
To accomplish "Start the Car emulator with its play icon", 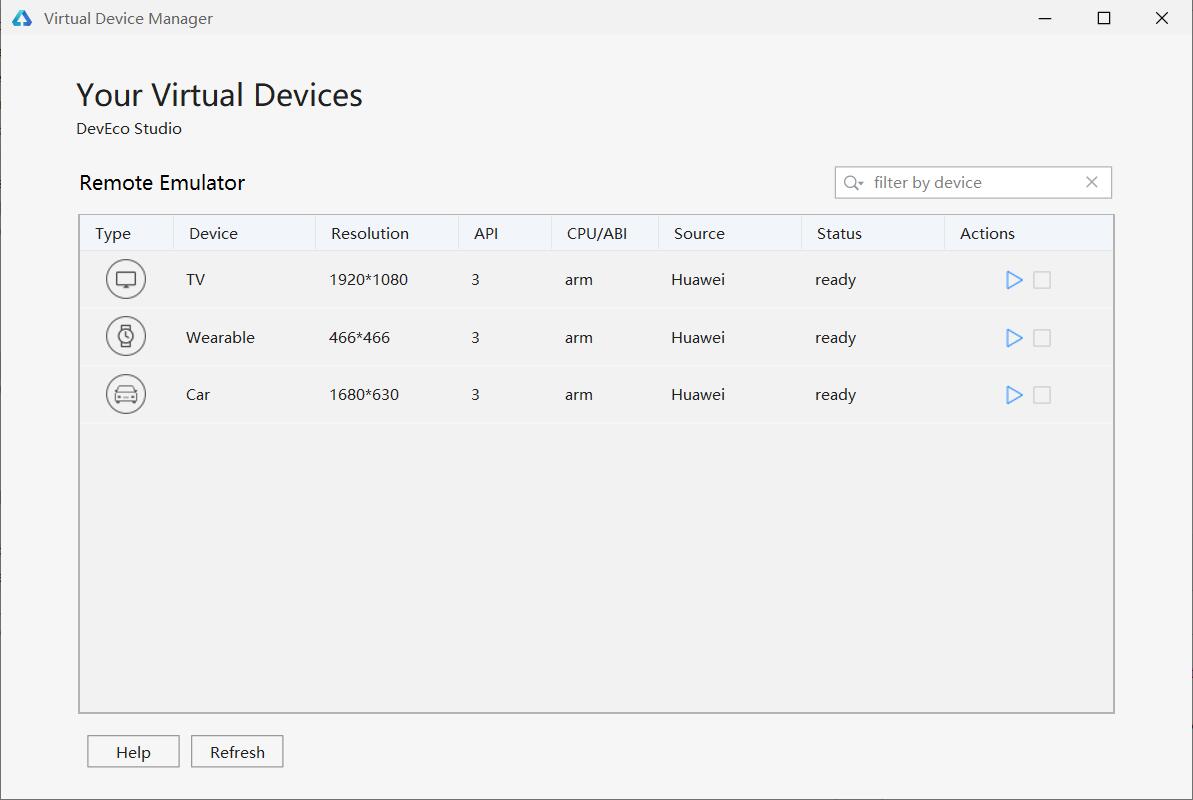I will [1013, 395].
